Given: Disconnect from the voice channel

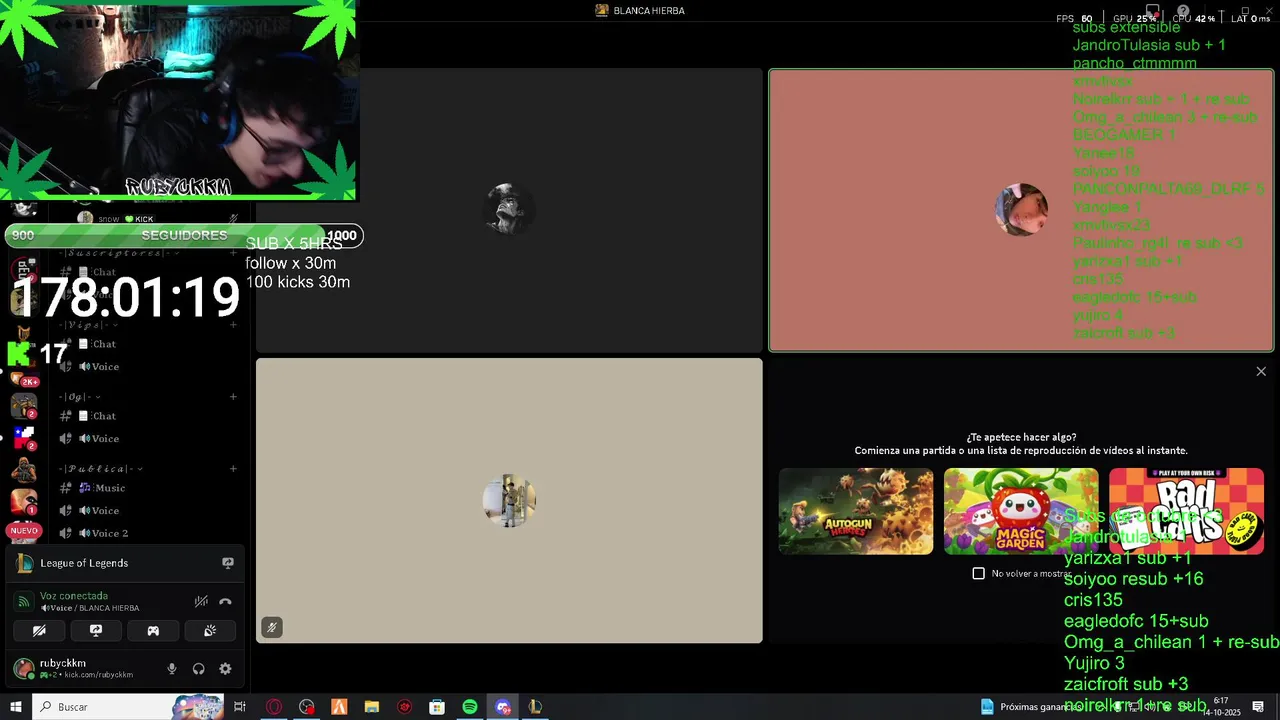Looking at the screenshot, I should (x=225, y=601).
